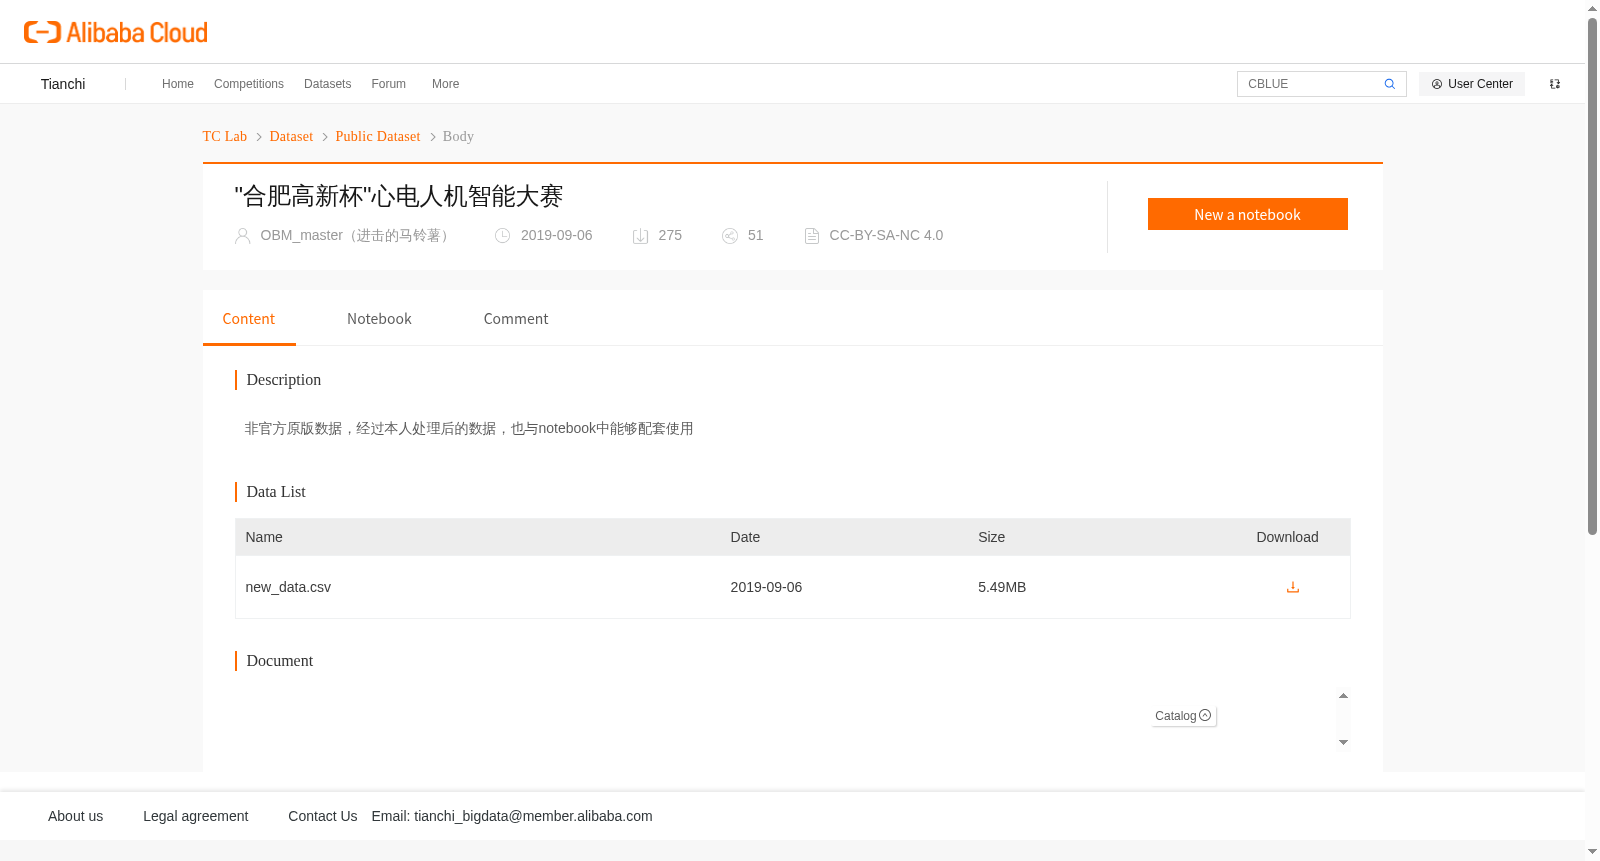Click the page vertical scrollbar thumb
The height and width of the screenshot is (861, 1600).
point(1592,276)
